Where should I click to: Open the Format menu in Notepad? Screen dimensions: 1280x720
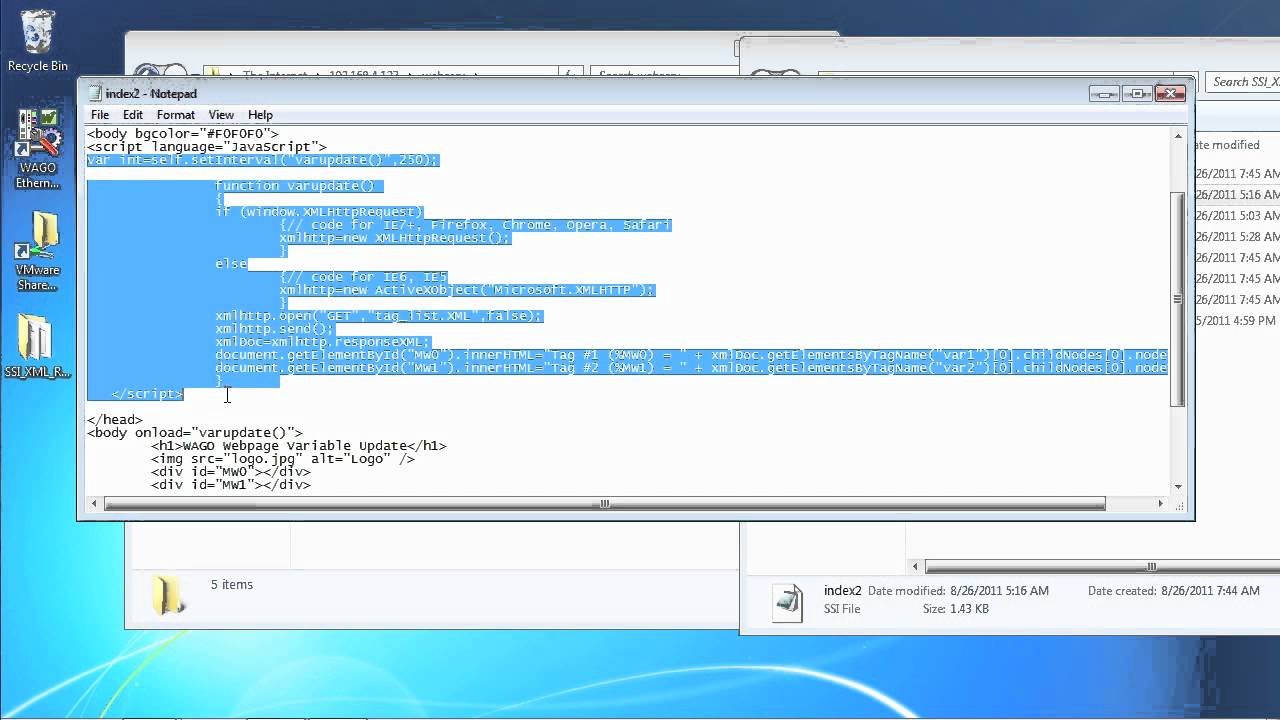[176, 115]
